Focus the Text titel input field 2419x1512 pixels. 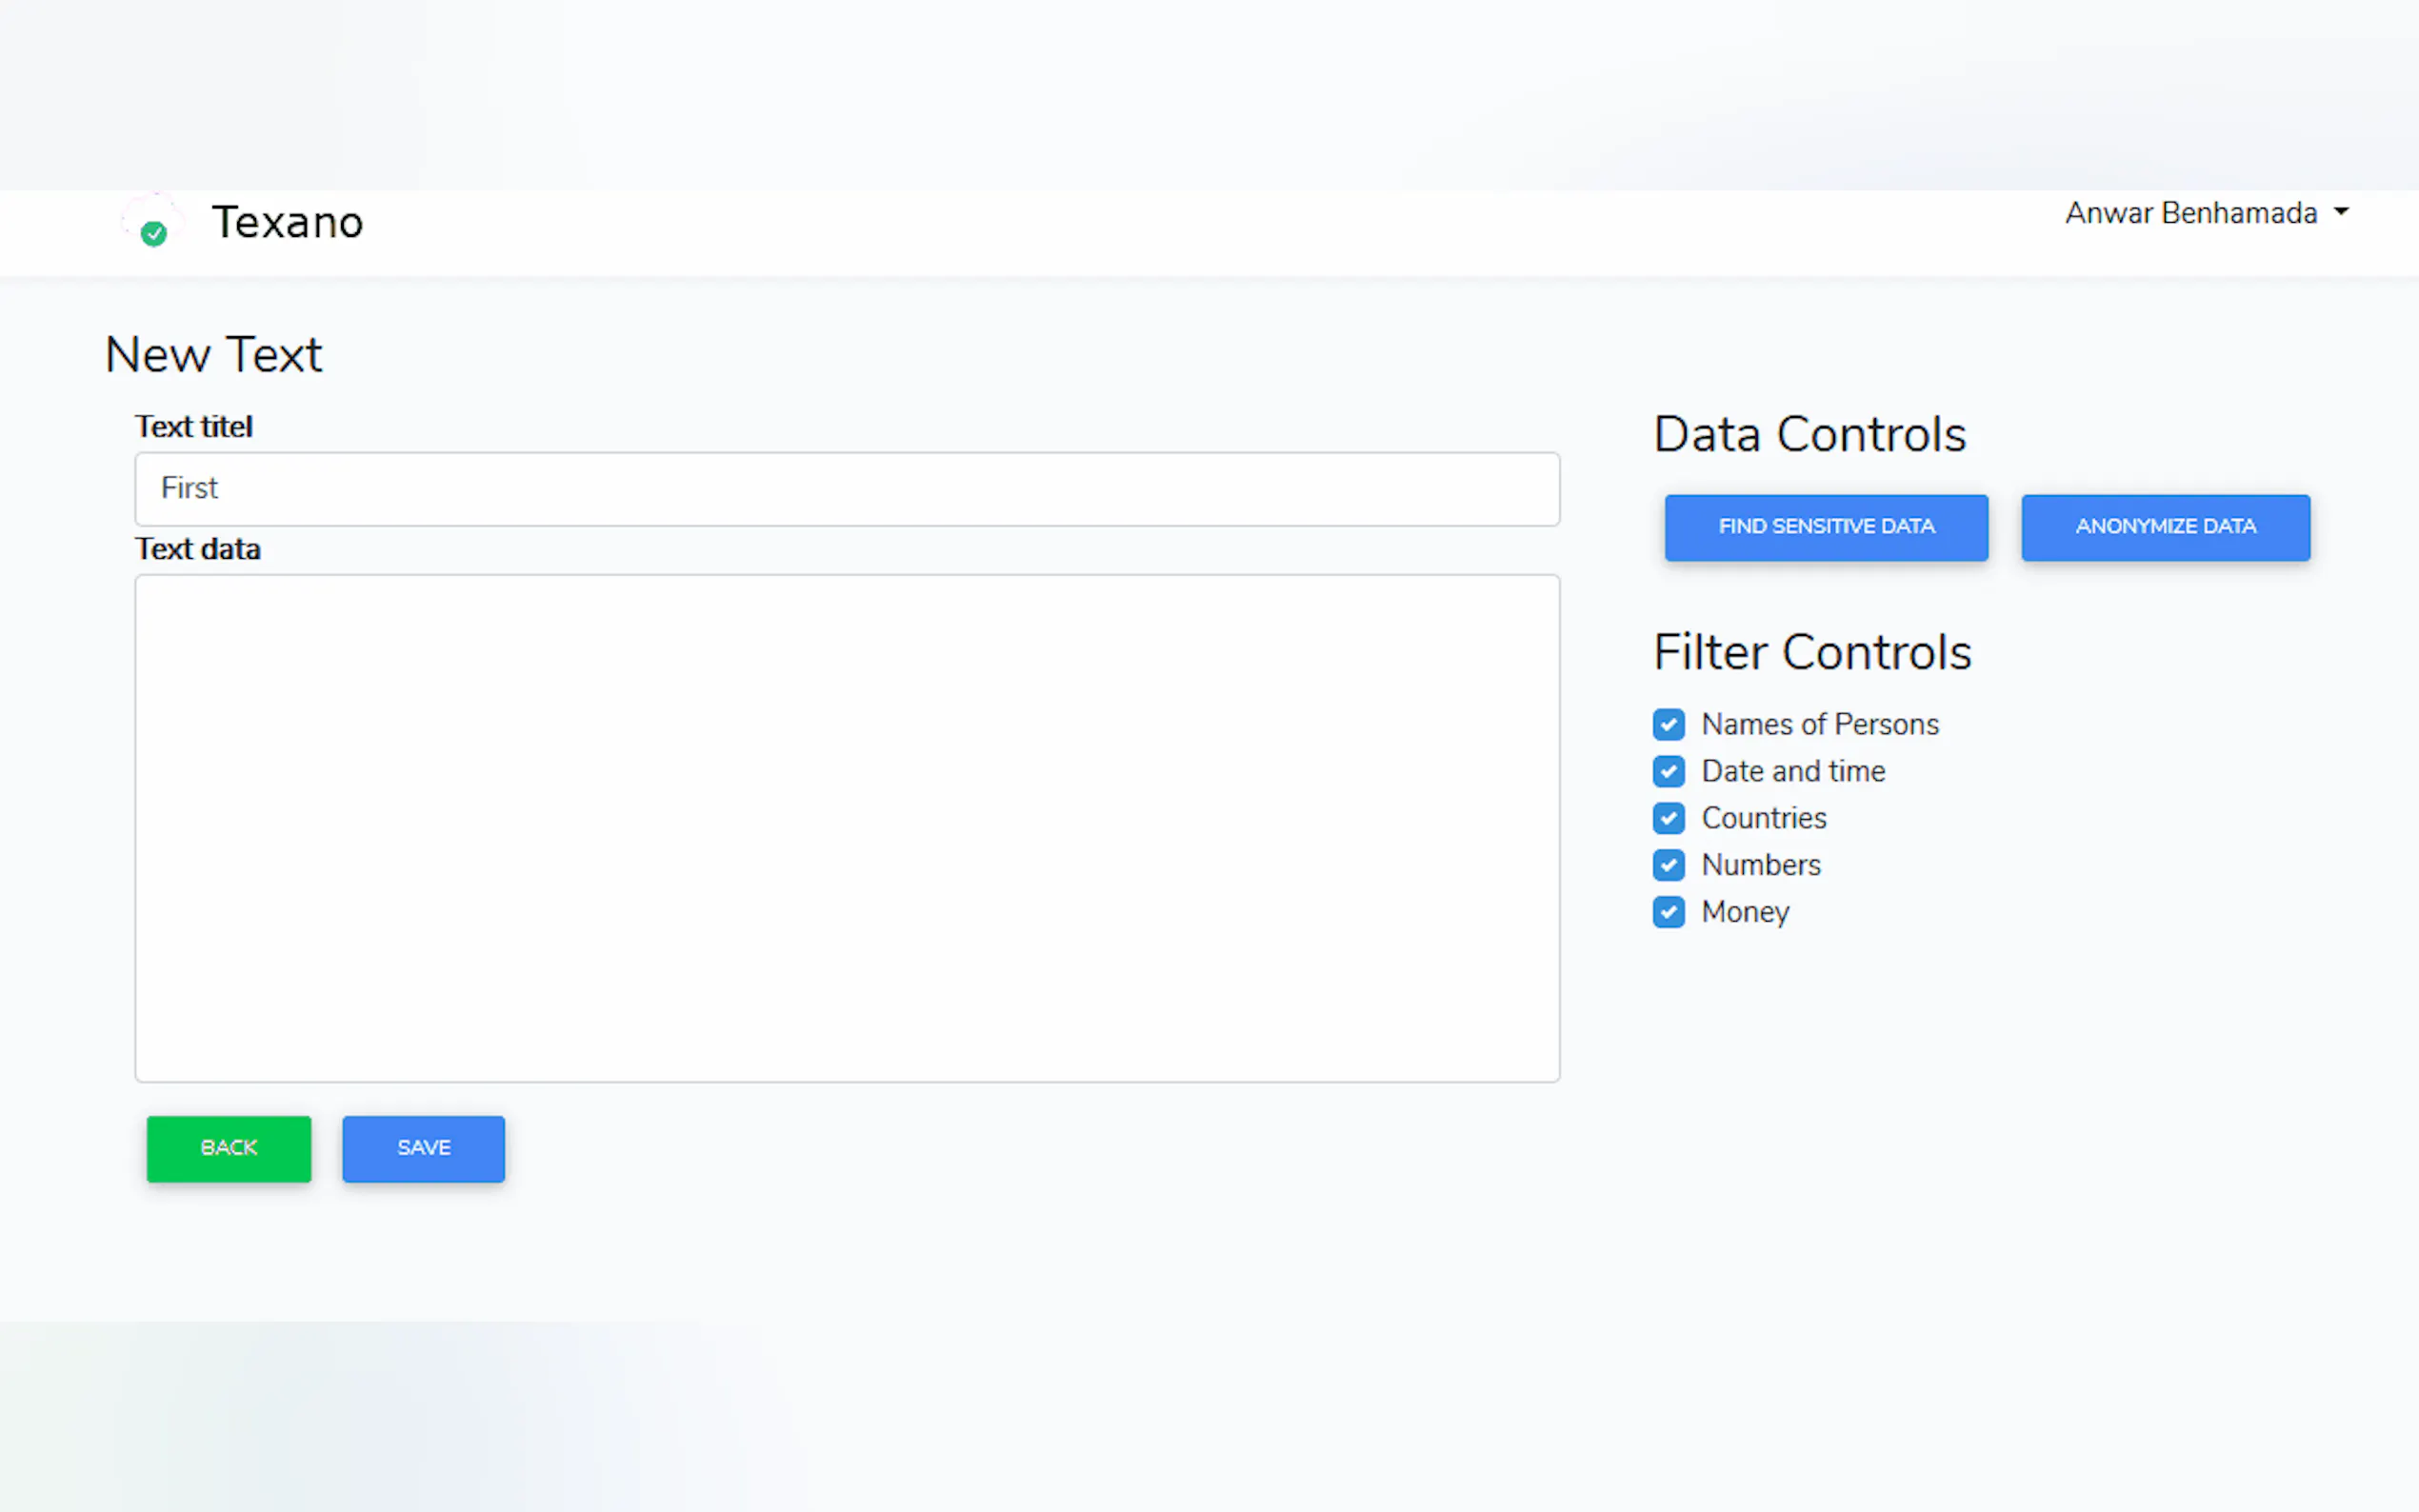[x=846, y=488]
